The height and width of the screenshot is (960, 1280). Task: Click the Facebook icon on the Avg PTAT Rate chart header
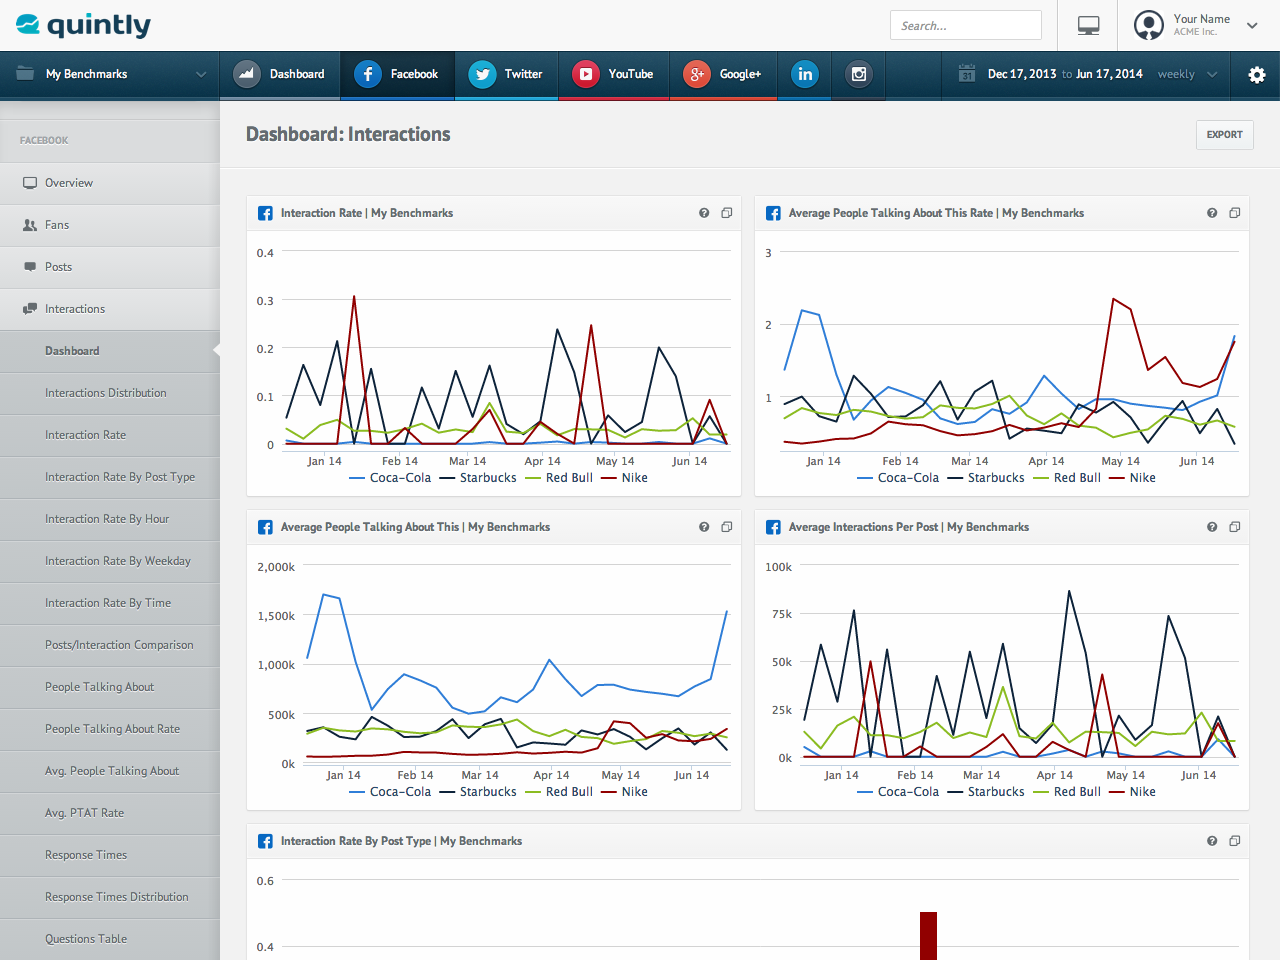click(773, 213)
